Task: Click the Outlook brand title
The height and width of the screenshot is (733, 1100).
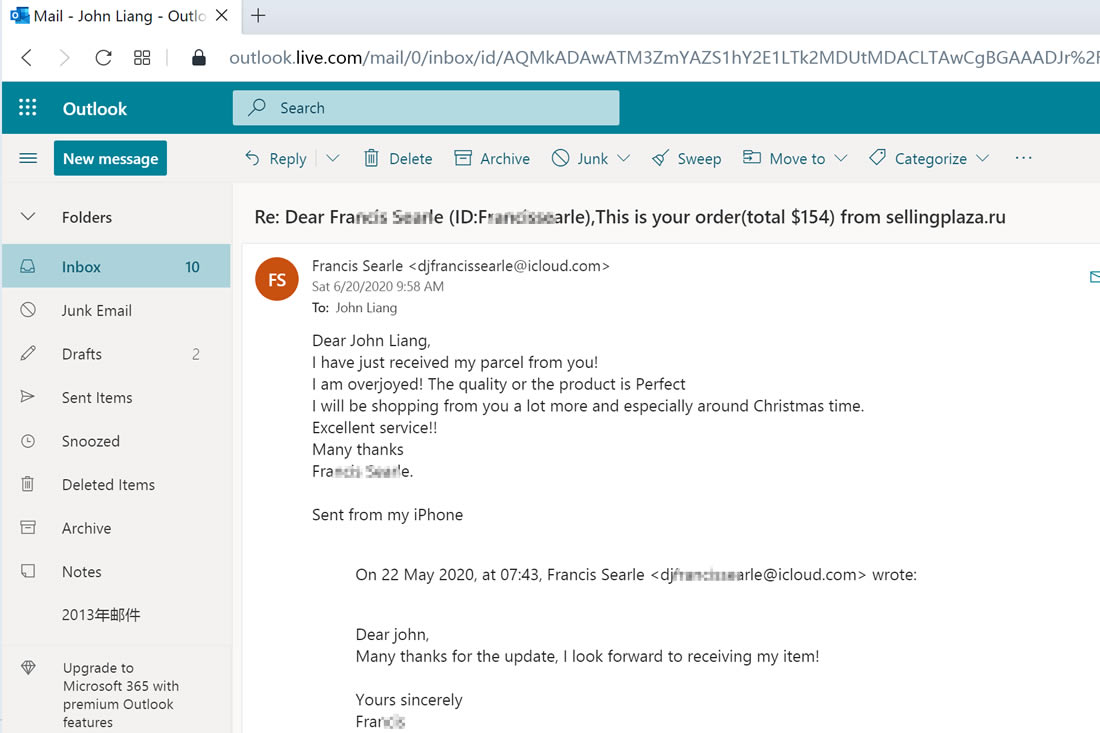Action: click(x=95, y=109)
